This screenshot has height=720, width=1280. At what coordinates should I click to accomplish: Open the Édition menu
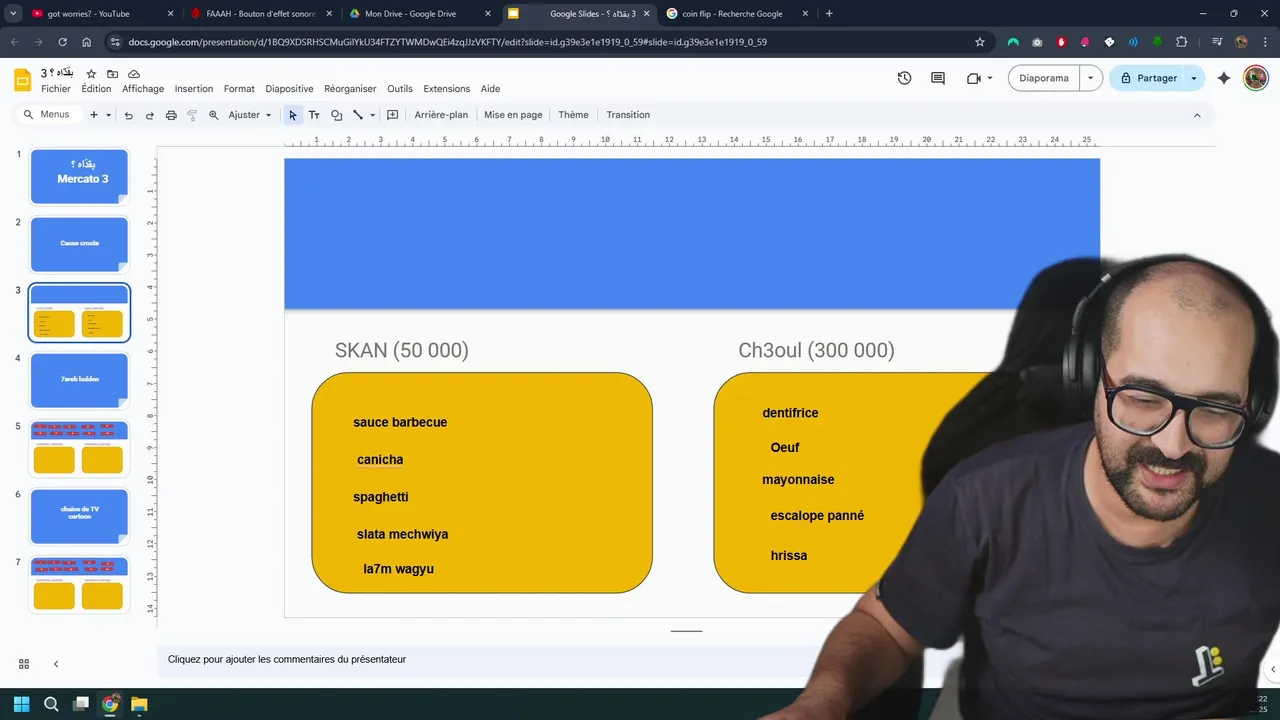pos(97,89)
